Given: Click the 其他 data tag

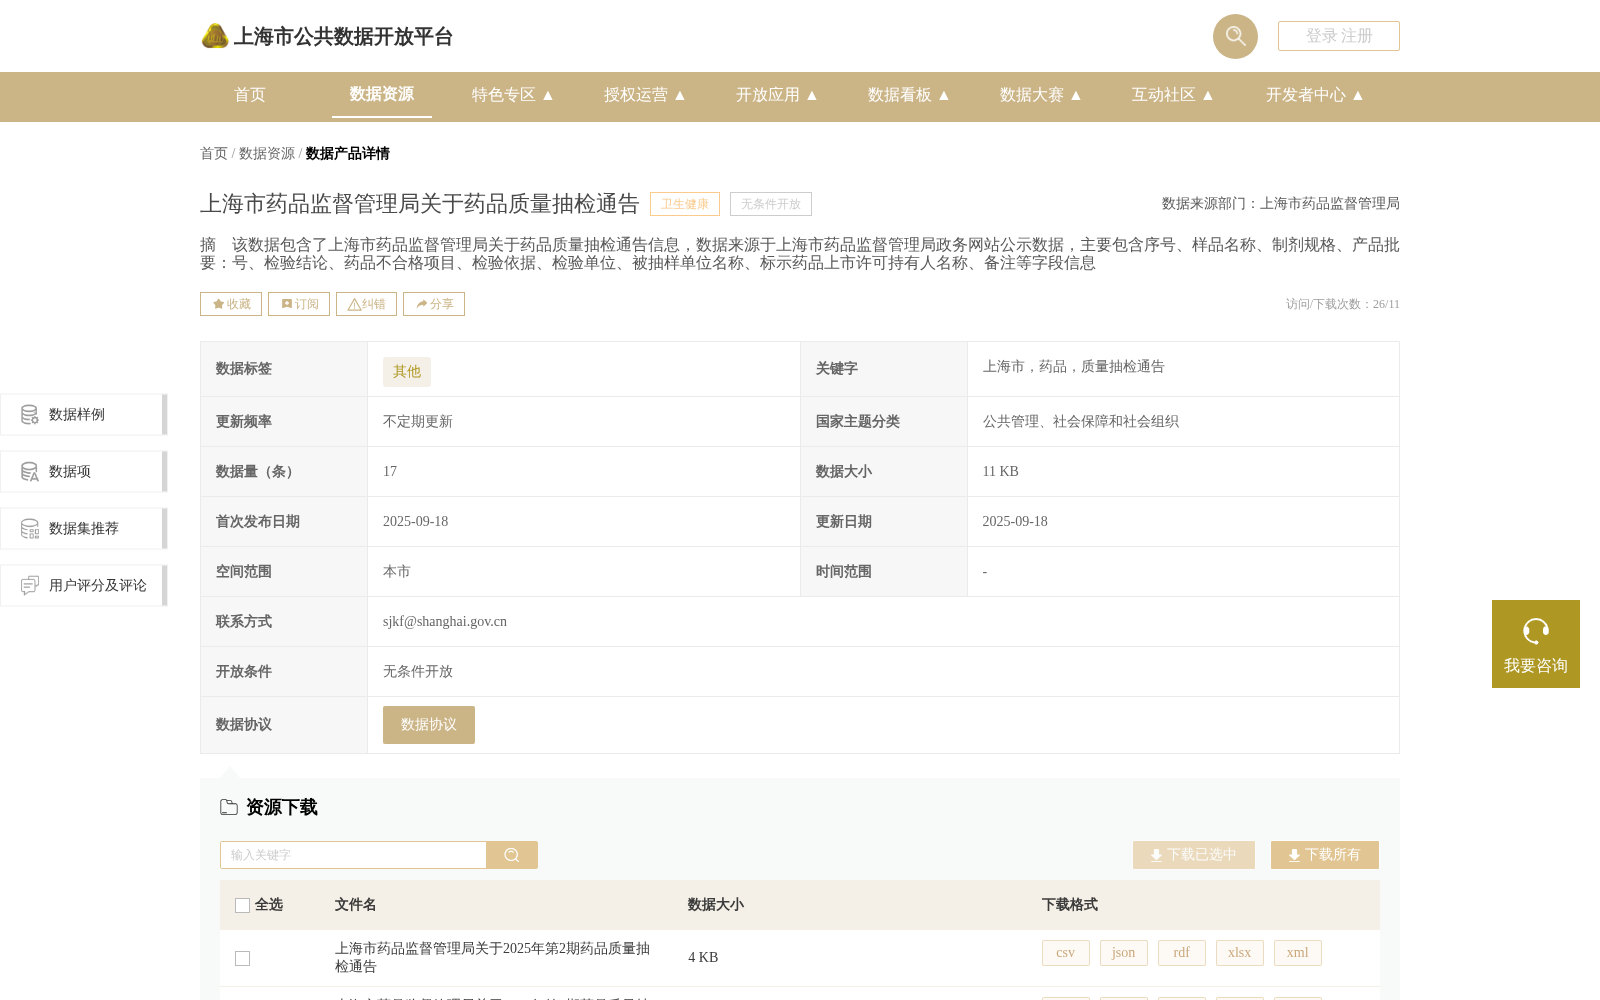Looking at the screenshot, I should [x=407, y=371].
